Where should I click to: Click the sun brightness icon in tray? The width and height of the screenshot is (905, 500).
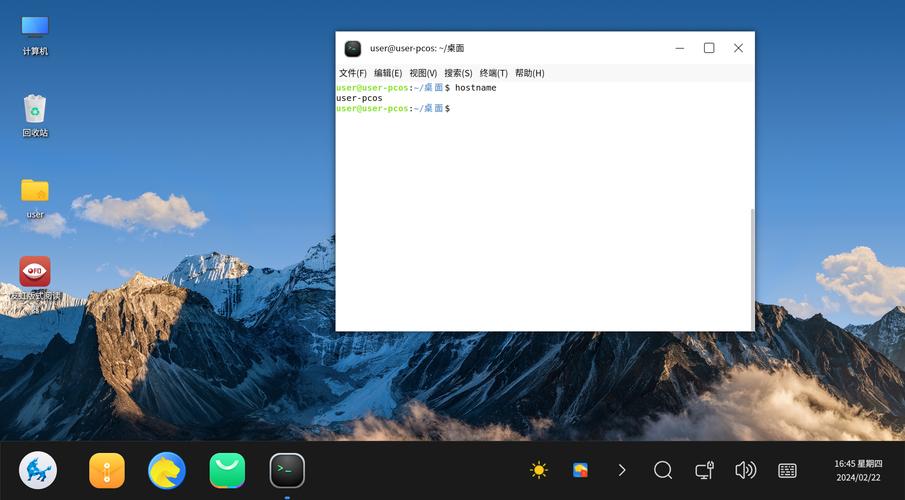tap(539, 470)
